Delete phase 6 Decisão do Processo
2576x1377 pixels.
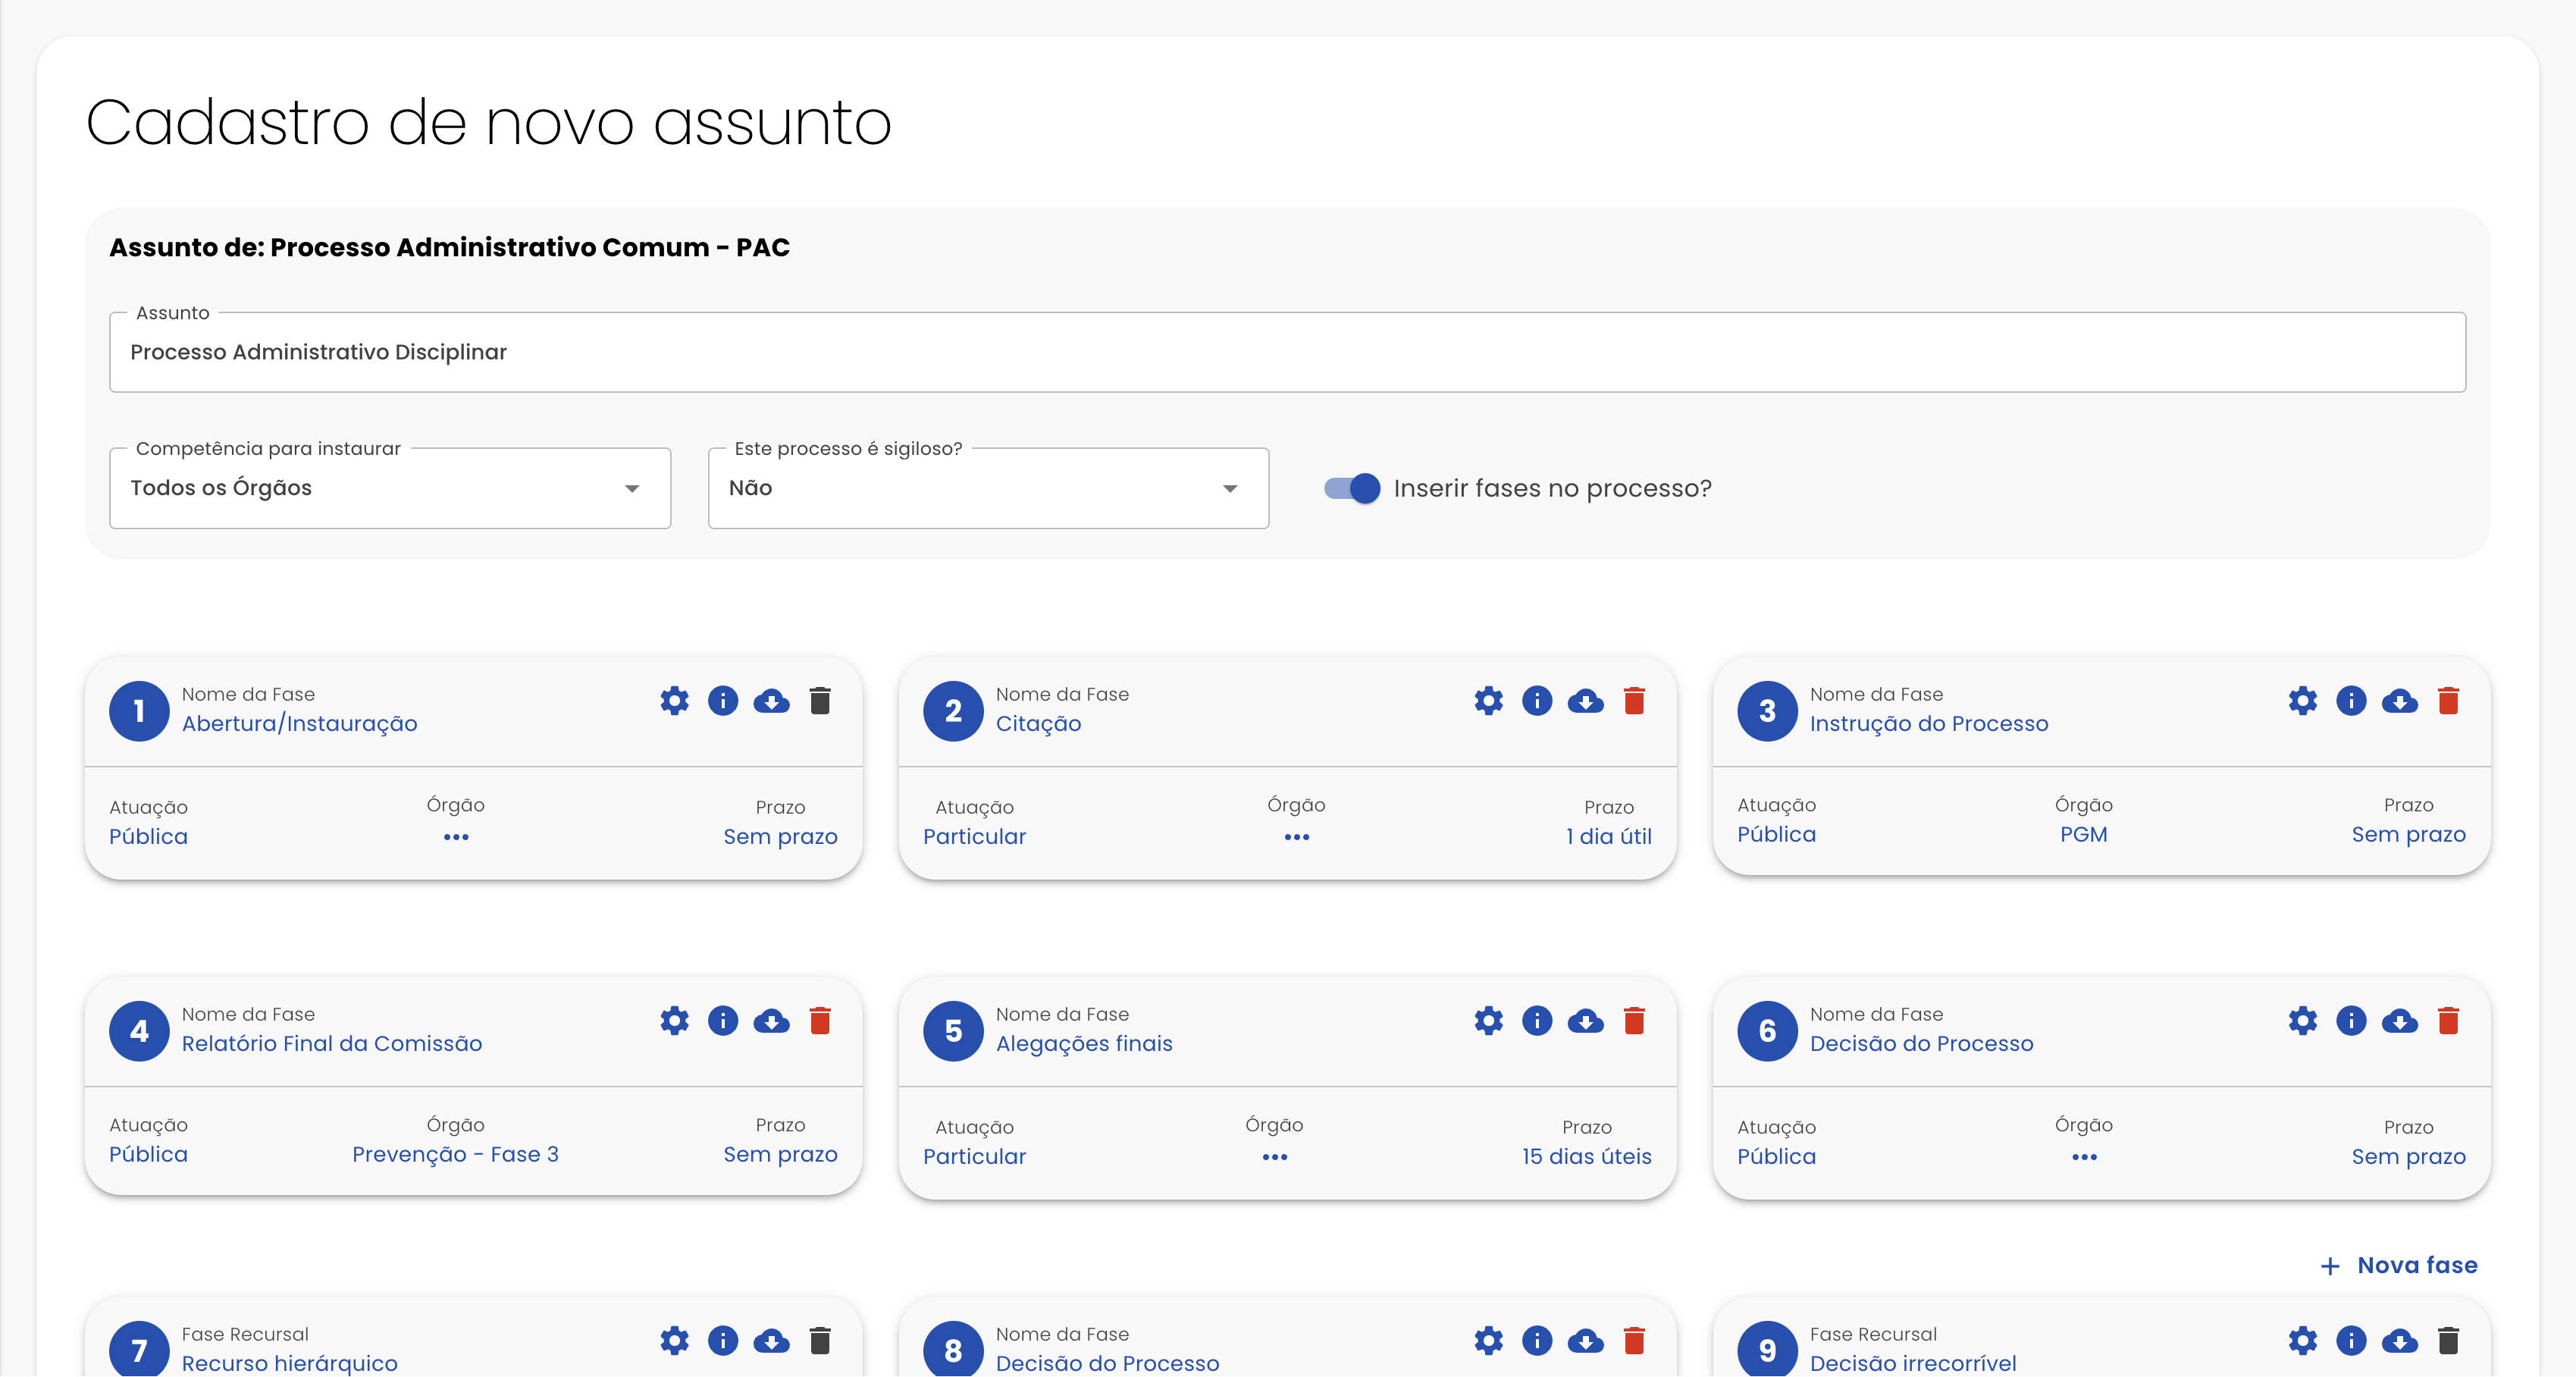tap(2448, 1020)
